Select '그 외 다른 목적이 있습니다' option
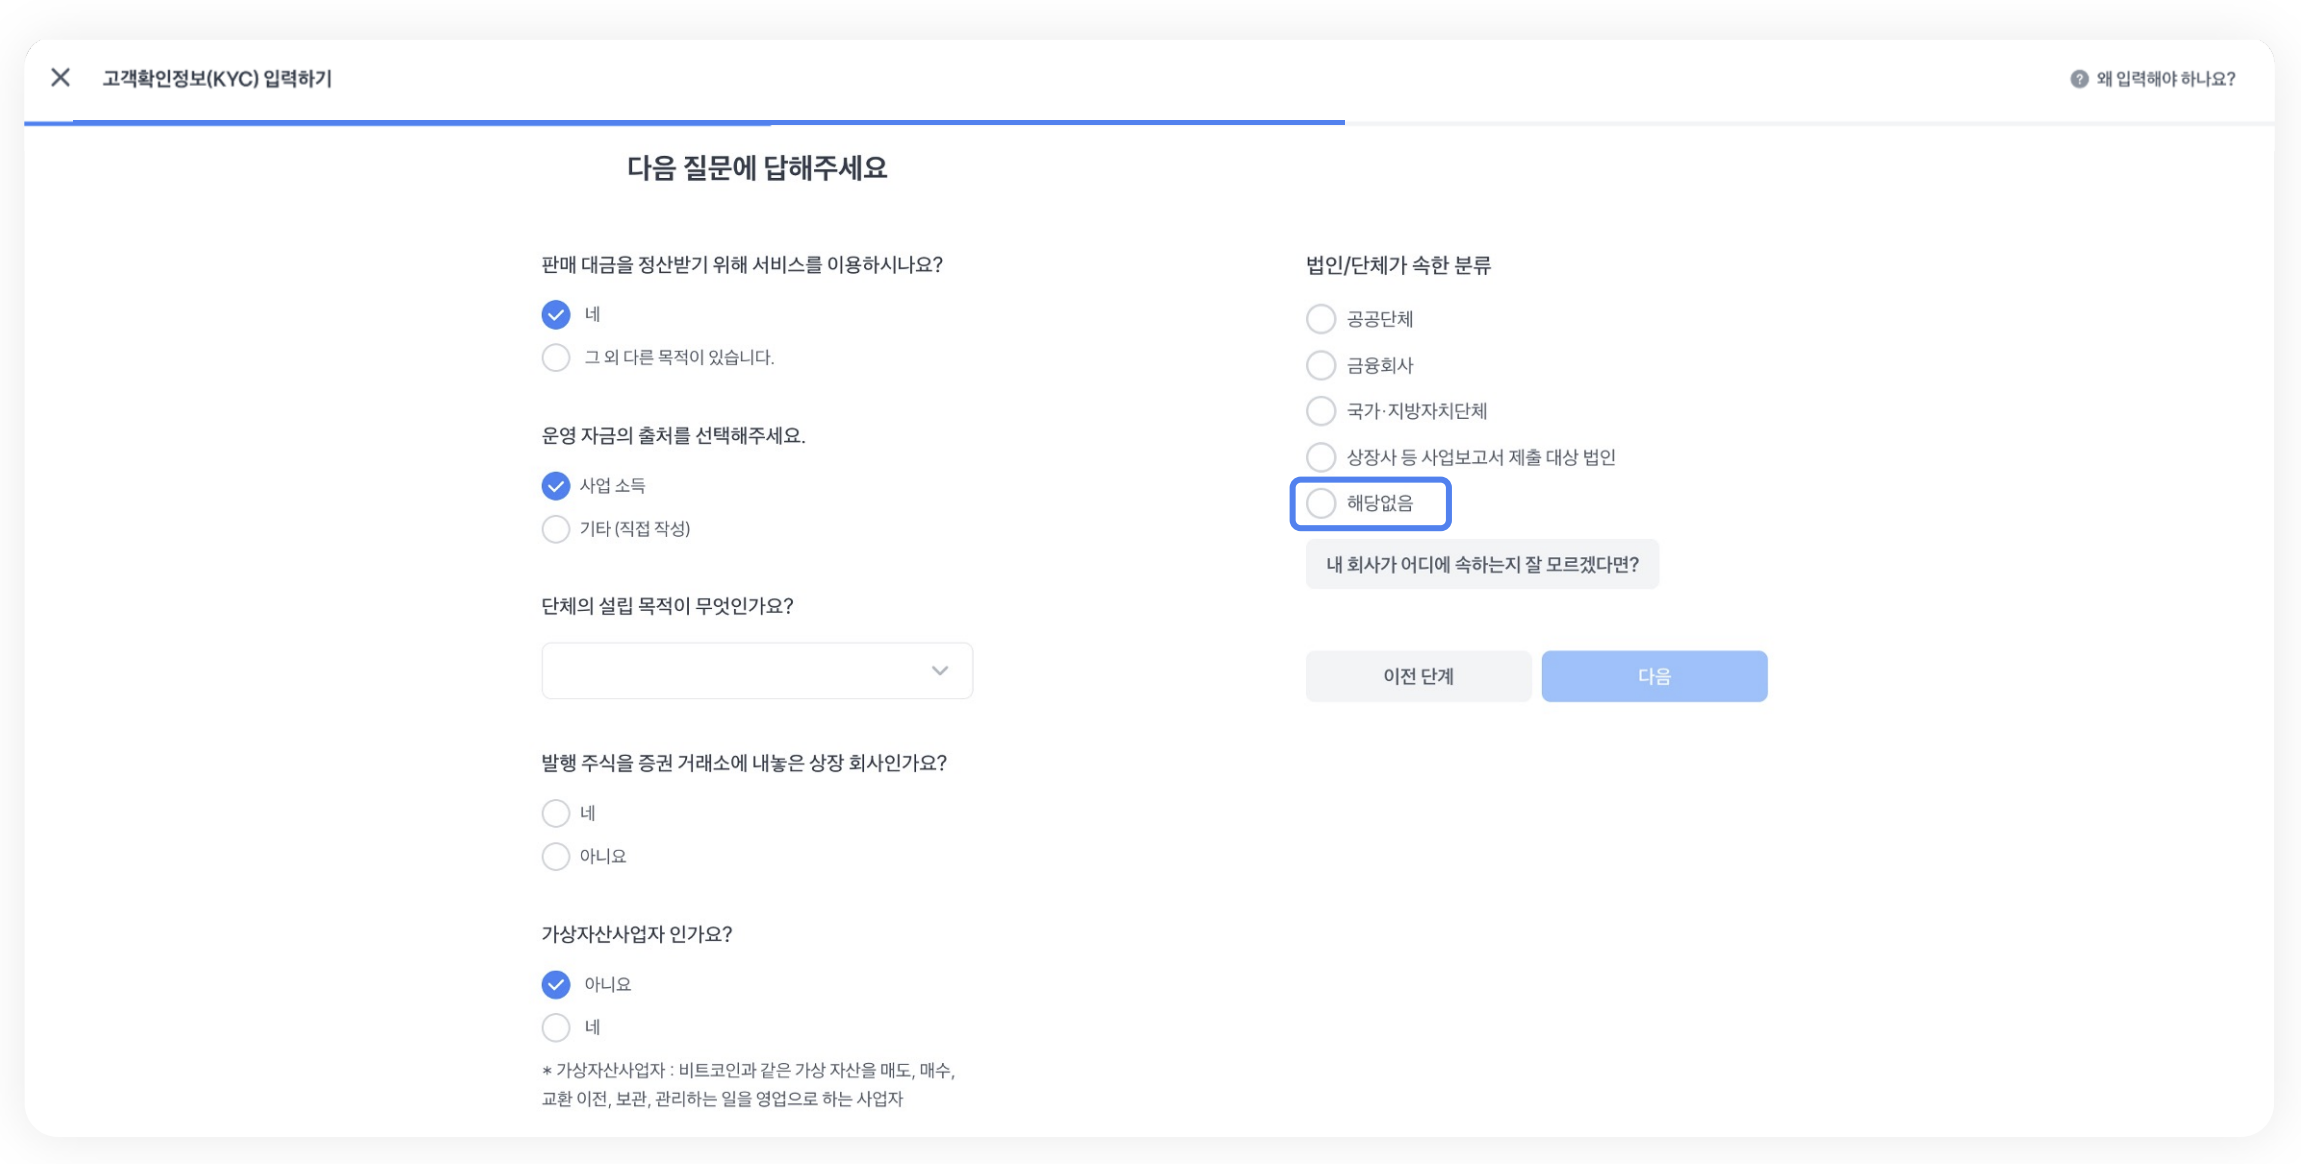Viewport: 2301px width, 1164px height. pos(556,357)
